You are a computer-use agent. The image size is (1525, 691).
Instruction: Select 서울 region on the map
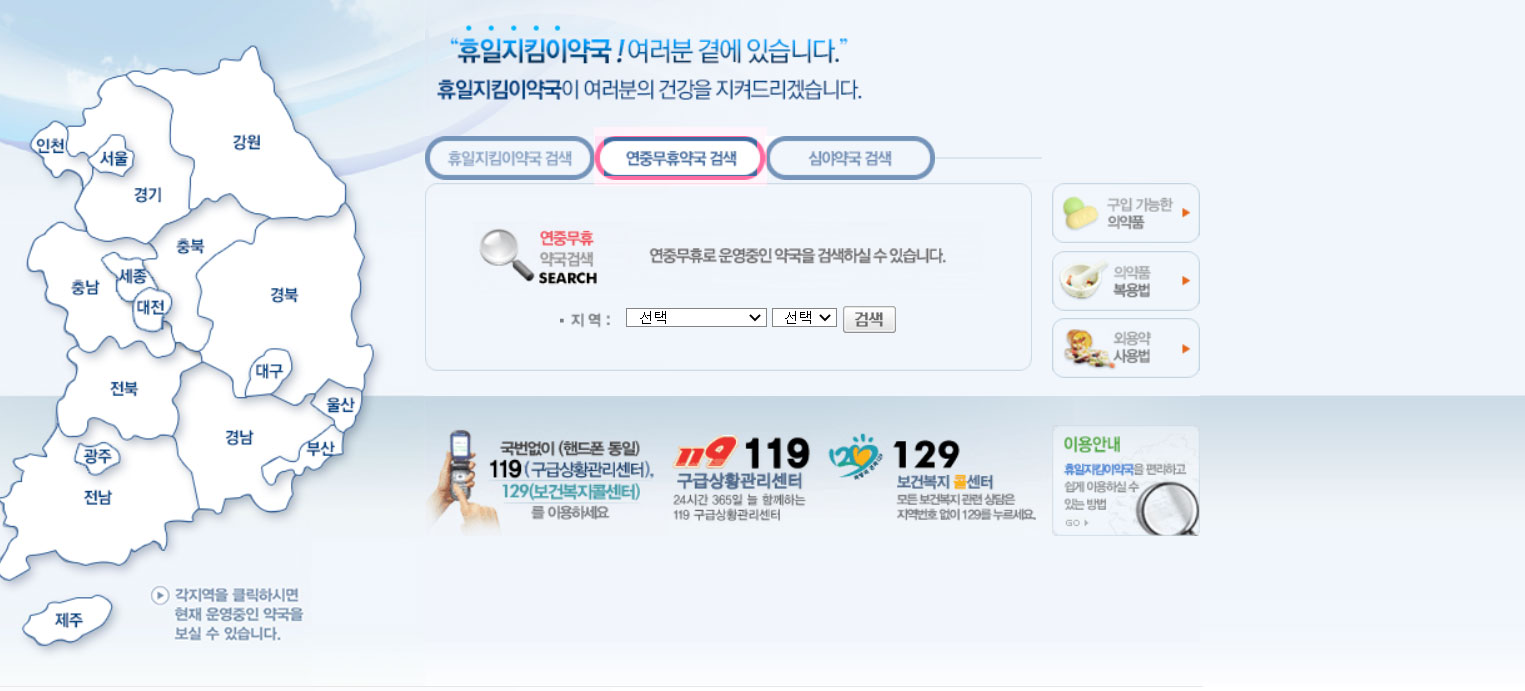(114, 158)
